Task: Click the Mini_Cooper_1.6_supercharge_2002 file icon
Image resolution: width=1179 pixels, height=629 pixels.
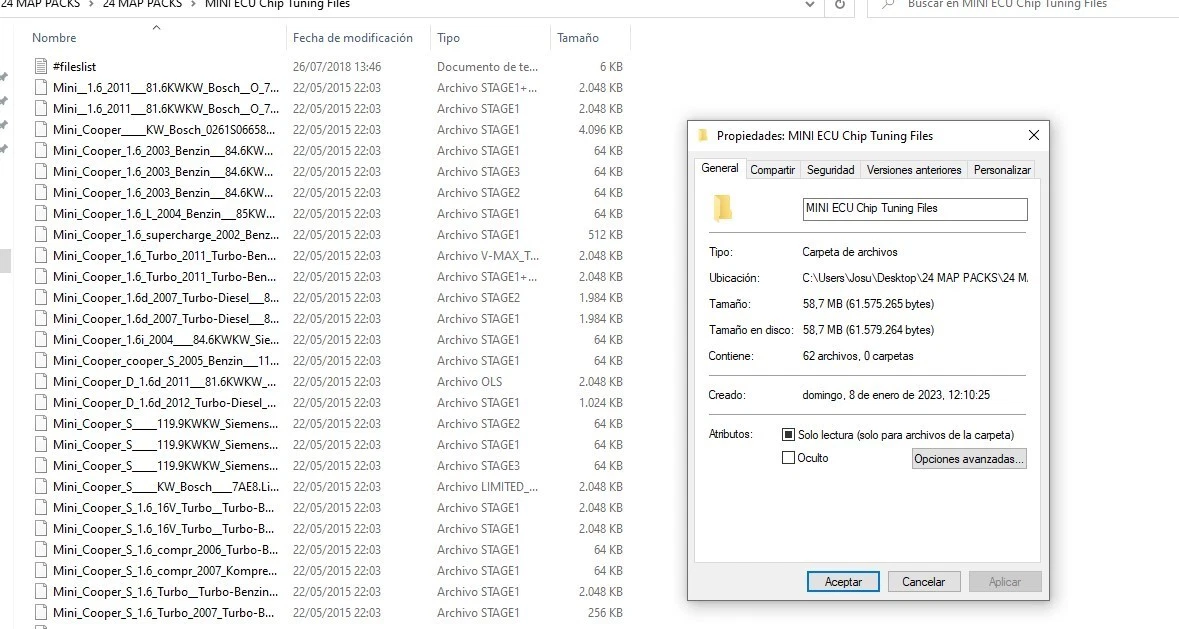Action: point(41,234)
